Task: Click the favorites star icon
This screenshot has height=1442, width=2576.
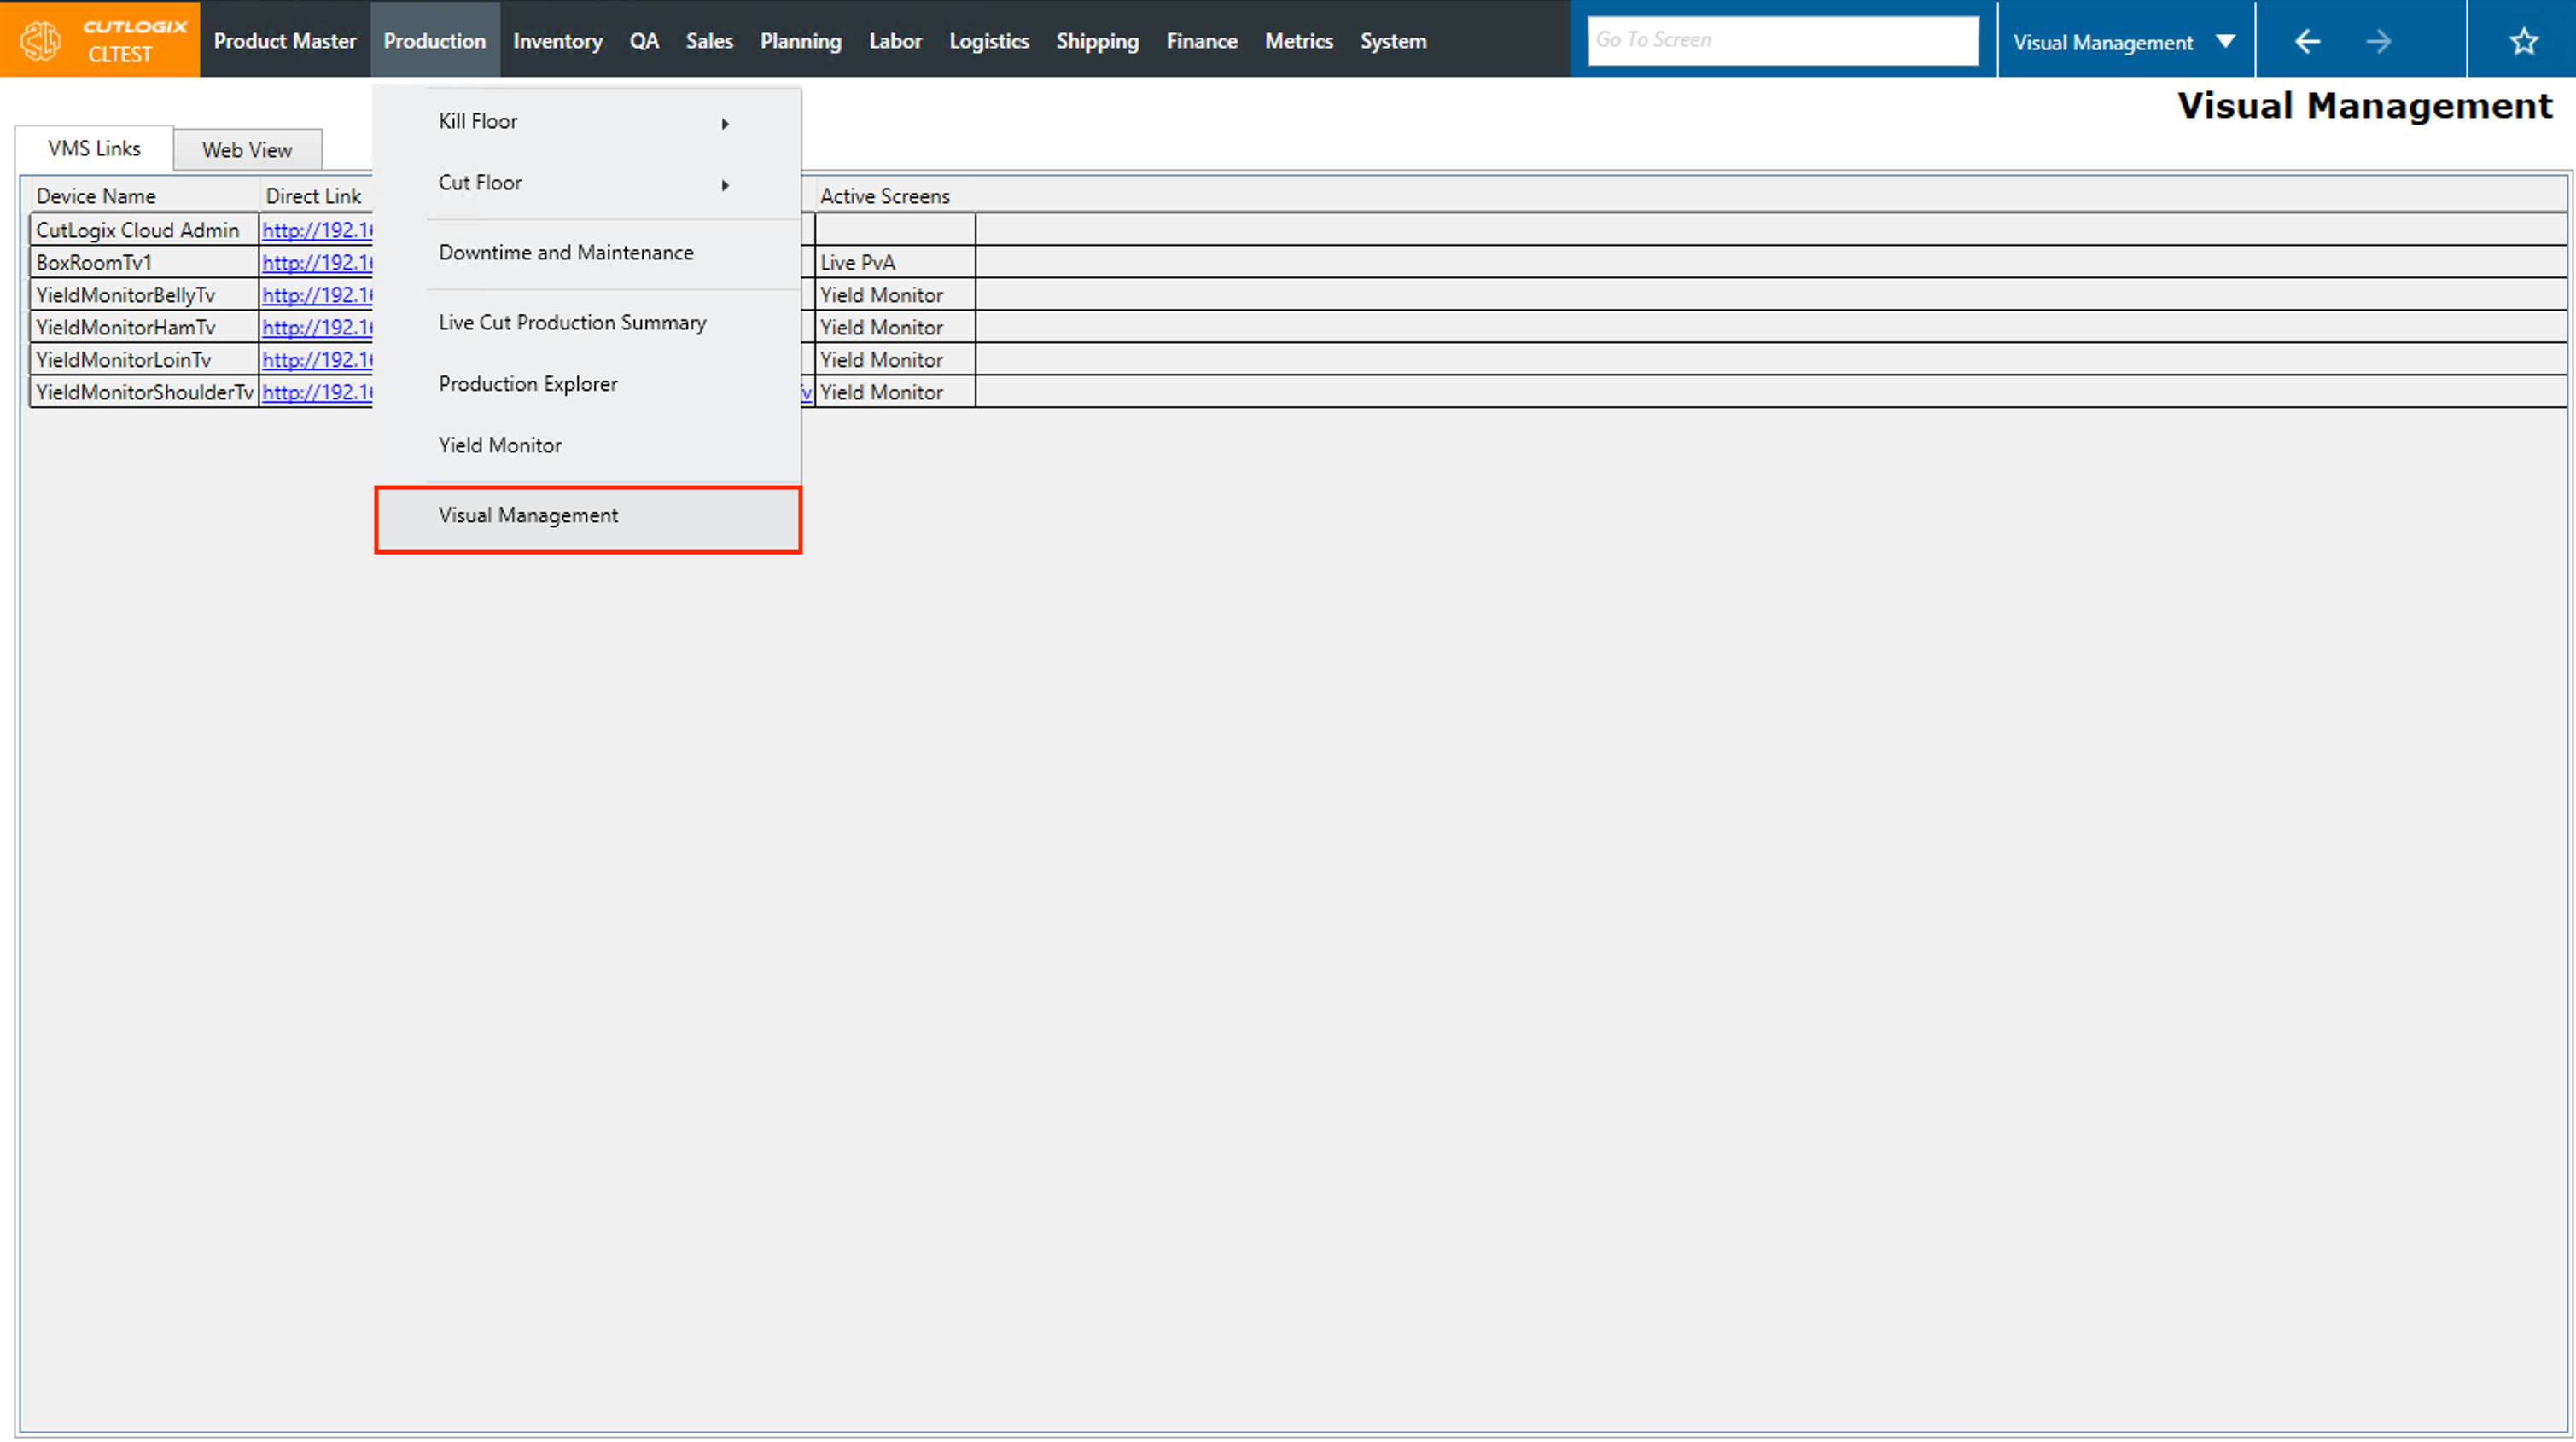Action: pyautogui.click(x=2523, y=41)
